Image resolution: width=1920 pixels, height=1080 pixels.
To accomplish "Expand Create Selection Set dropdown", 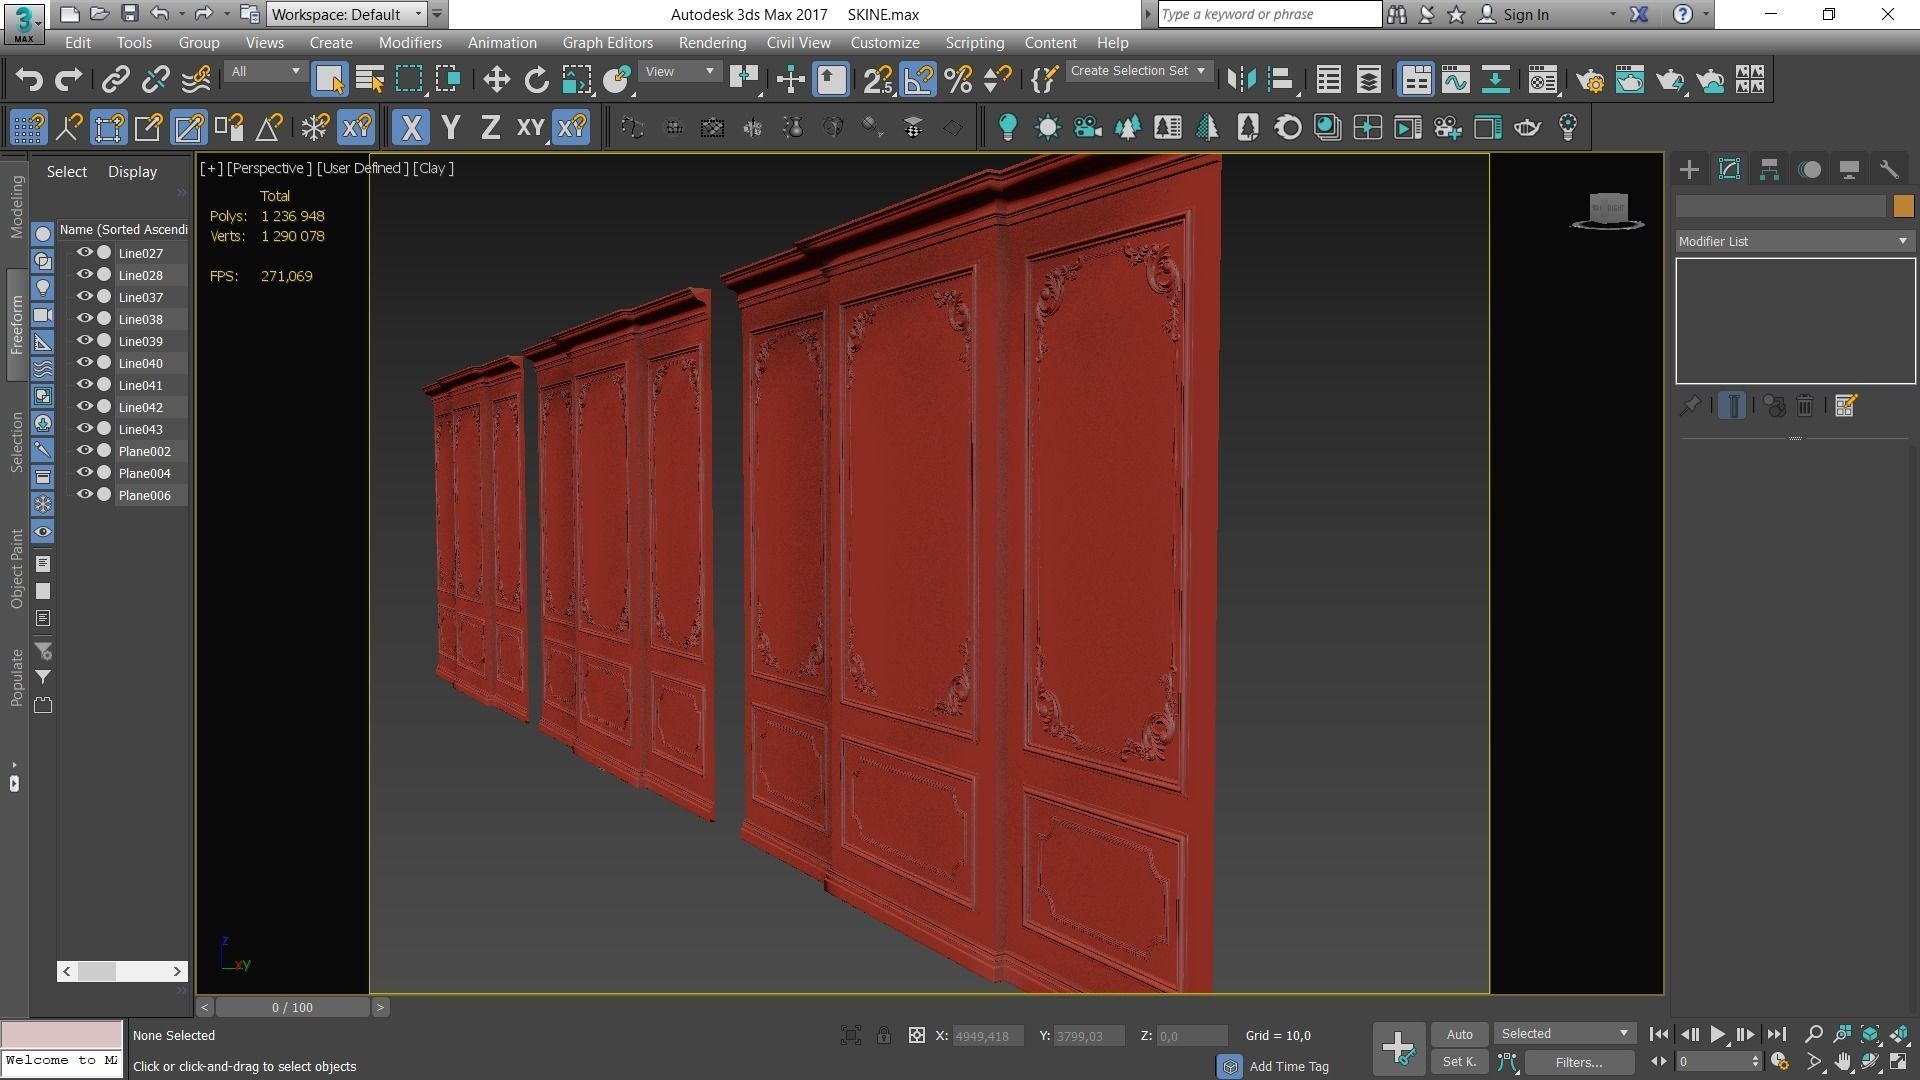I will [x=1139, y=71].
